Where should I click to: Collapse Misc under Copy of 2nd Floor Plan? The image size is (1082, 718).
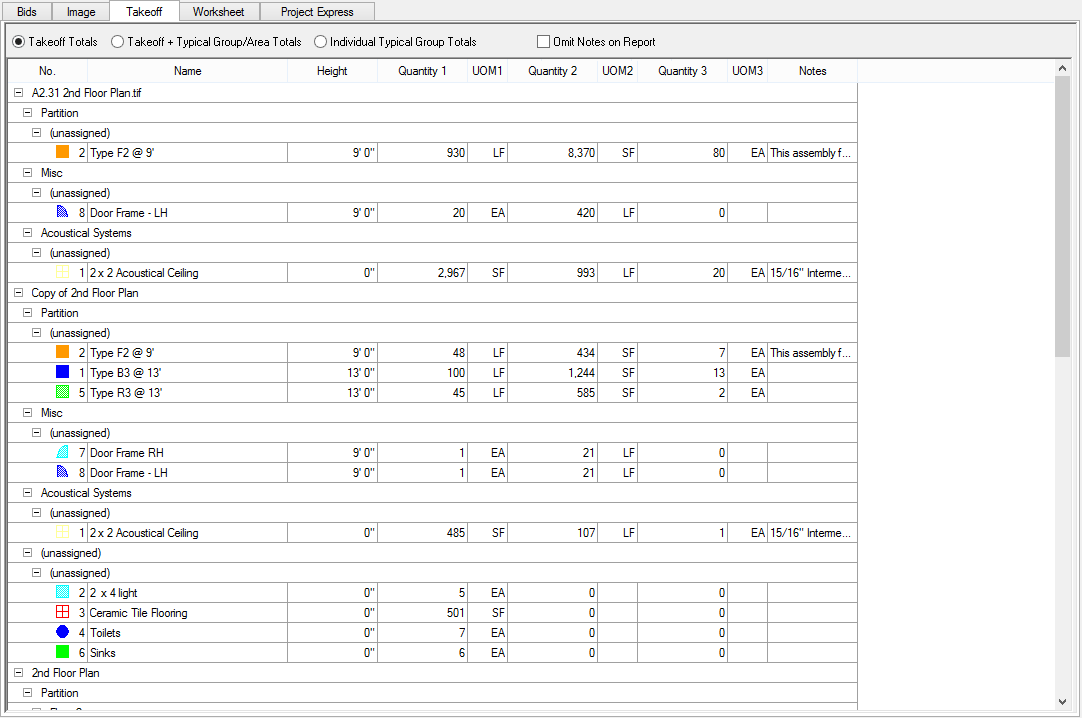28,412
